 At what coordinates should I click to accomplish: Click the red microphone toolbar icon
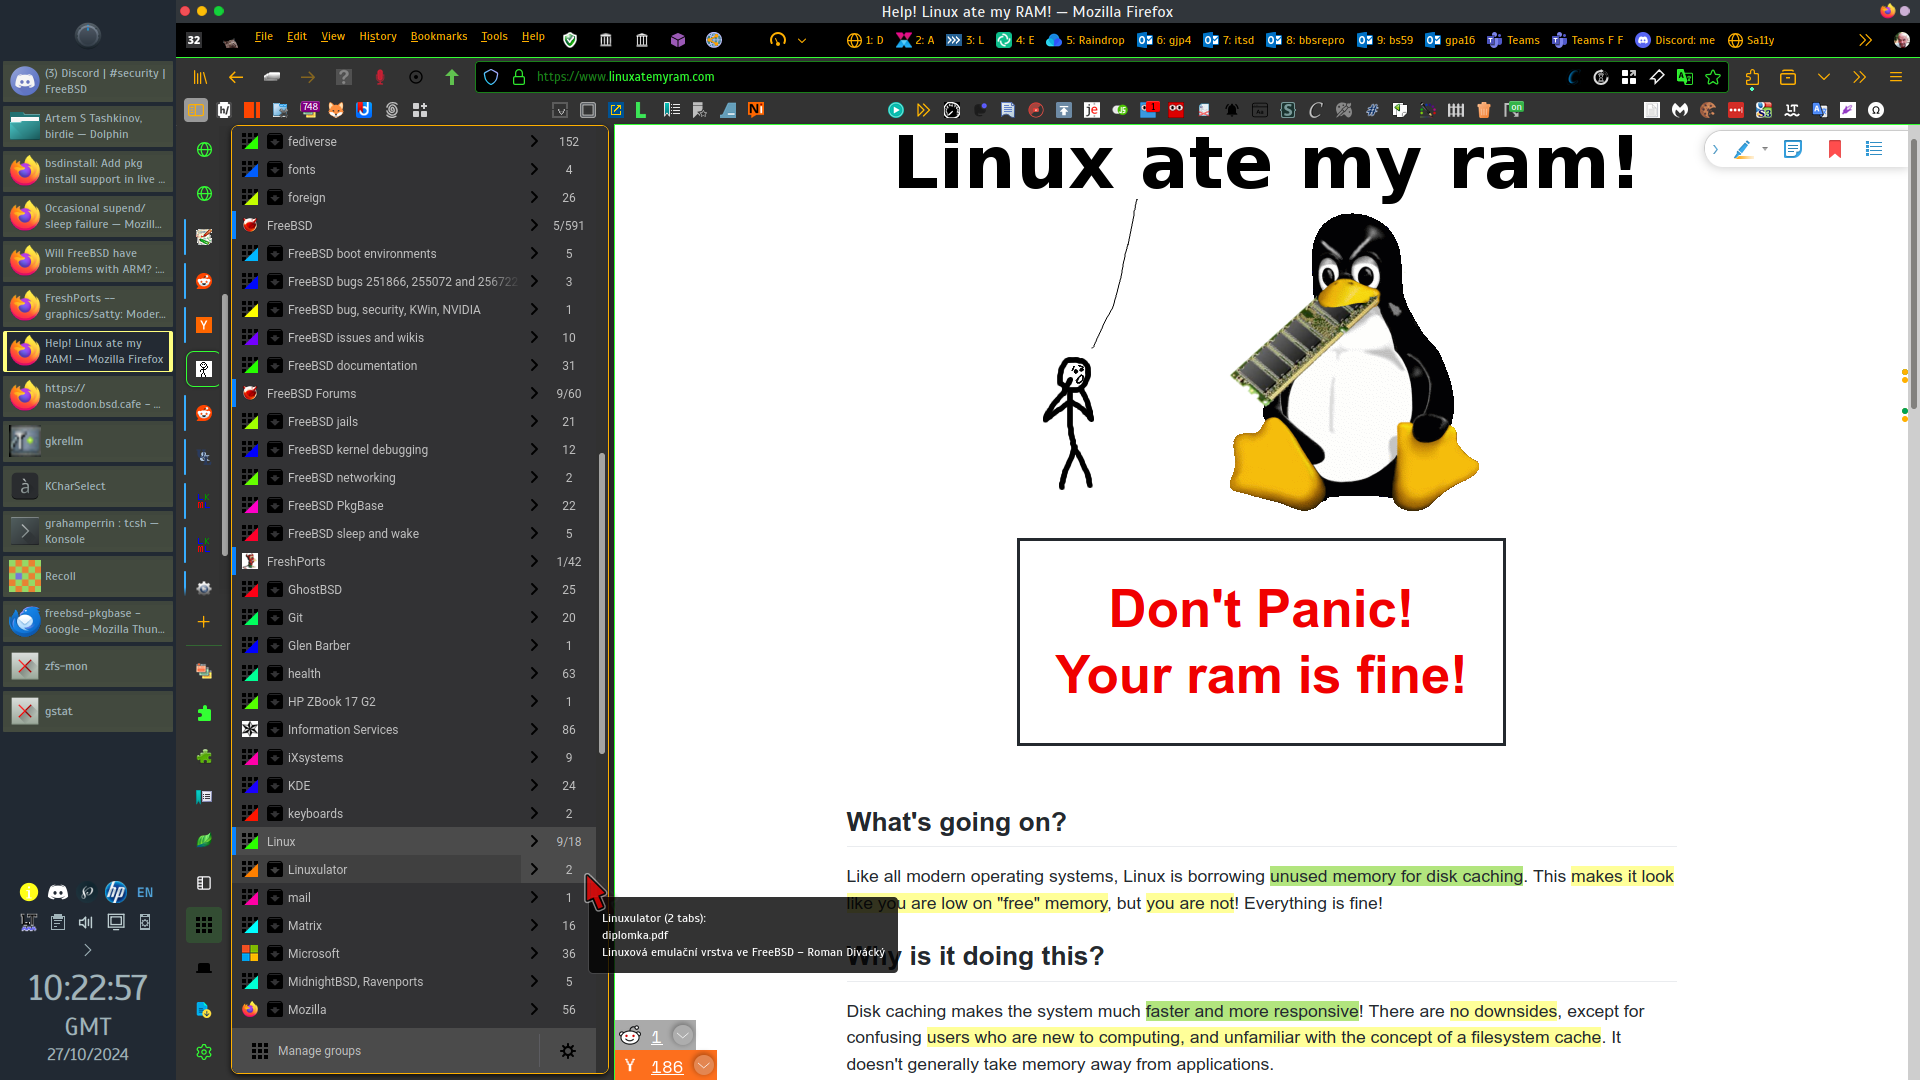click(x=380, y=77)
